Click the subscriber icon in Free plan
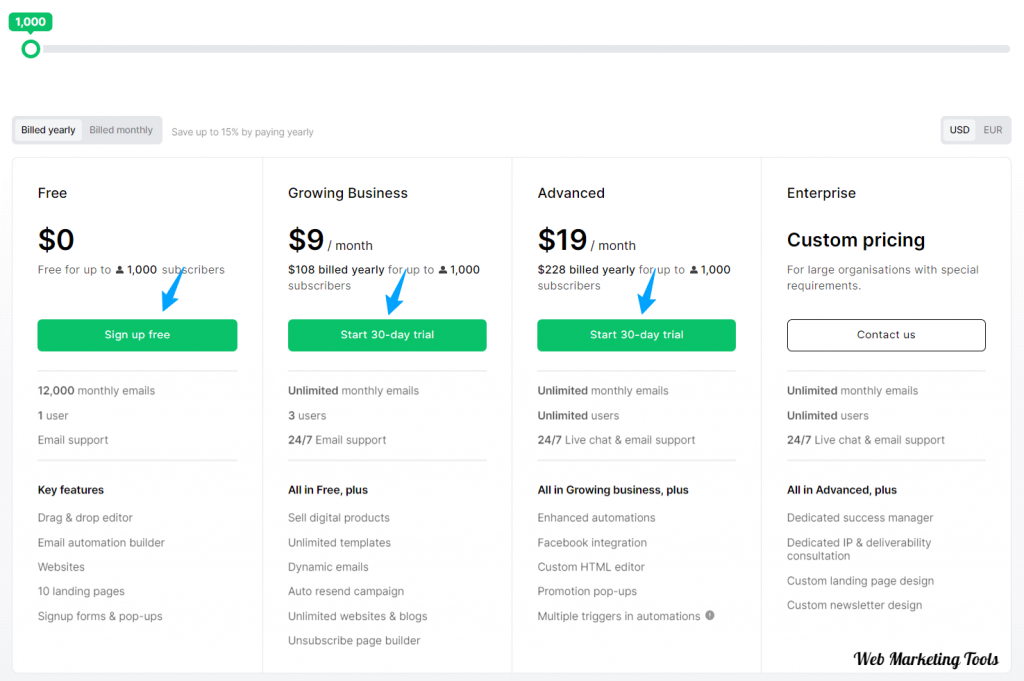The width and height of the screenshot is (1024, 681). 120,270
